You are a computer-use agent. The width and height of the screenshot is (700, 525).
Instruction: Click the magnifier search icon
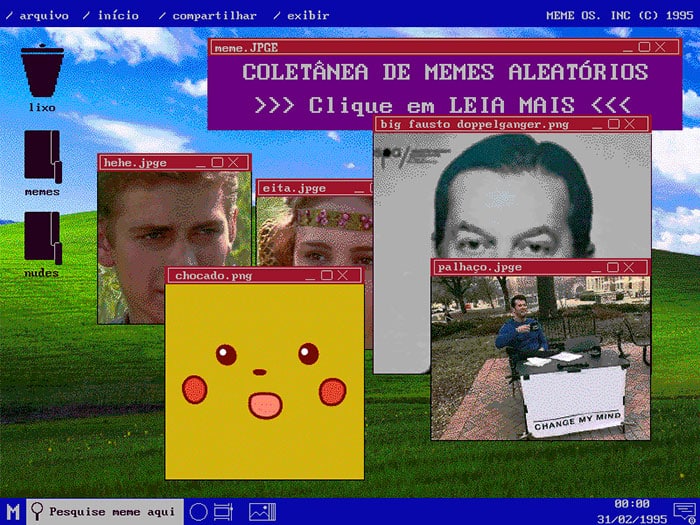[38, 511]
